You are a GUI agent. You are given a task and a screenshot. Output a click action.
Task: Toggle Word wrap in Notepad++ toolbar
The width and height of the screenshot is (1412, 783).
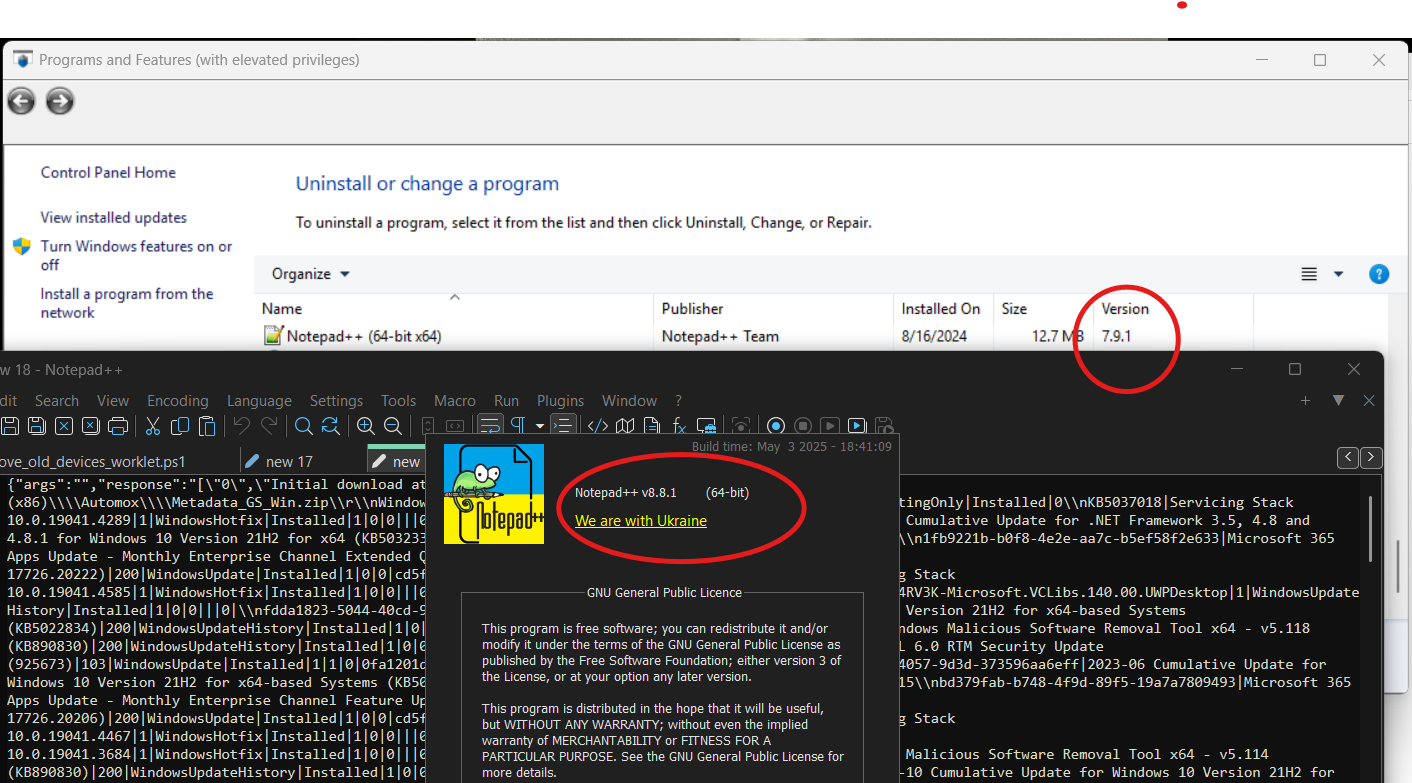(490, 425)
